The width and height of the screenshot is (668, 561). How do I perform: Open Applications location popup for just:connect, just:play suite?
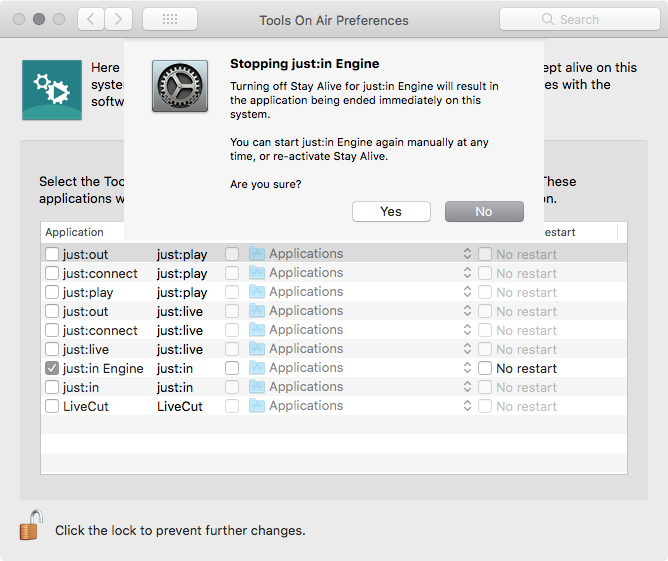coord(360,273)
